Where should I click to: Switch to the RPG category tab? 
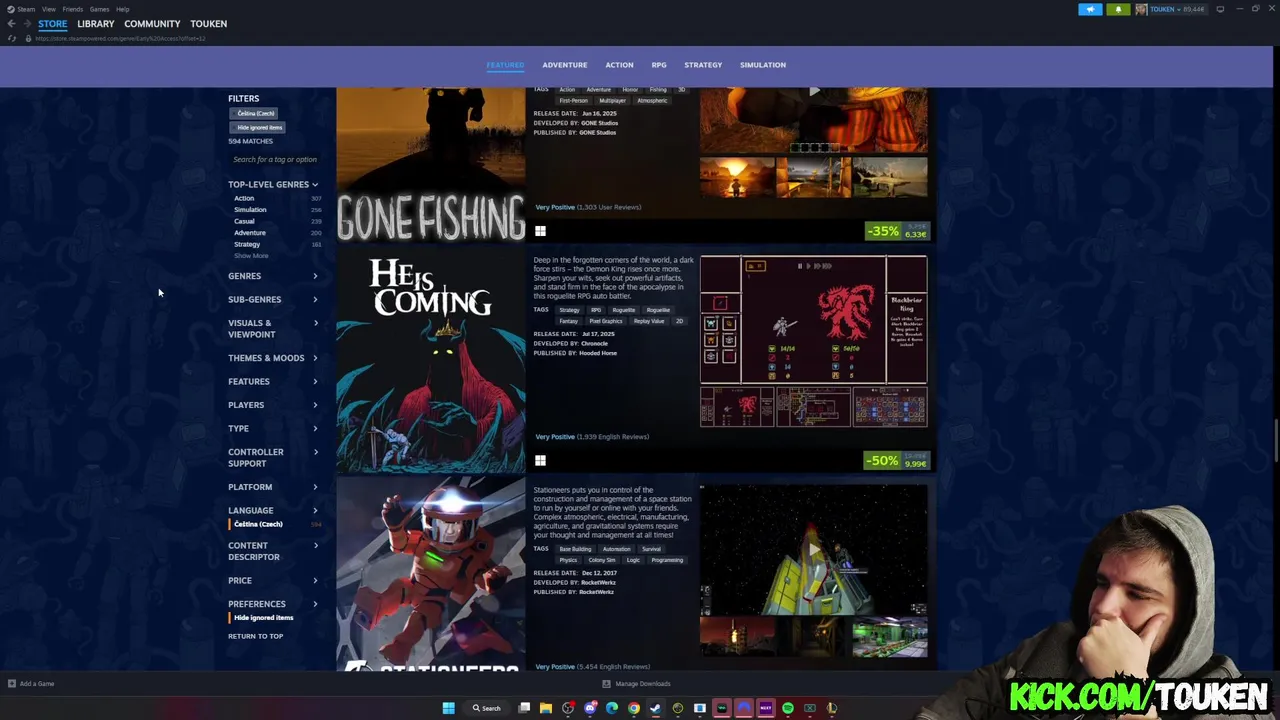coord(659,65)
